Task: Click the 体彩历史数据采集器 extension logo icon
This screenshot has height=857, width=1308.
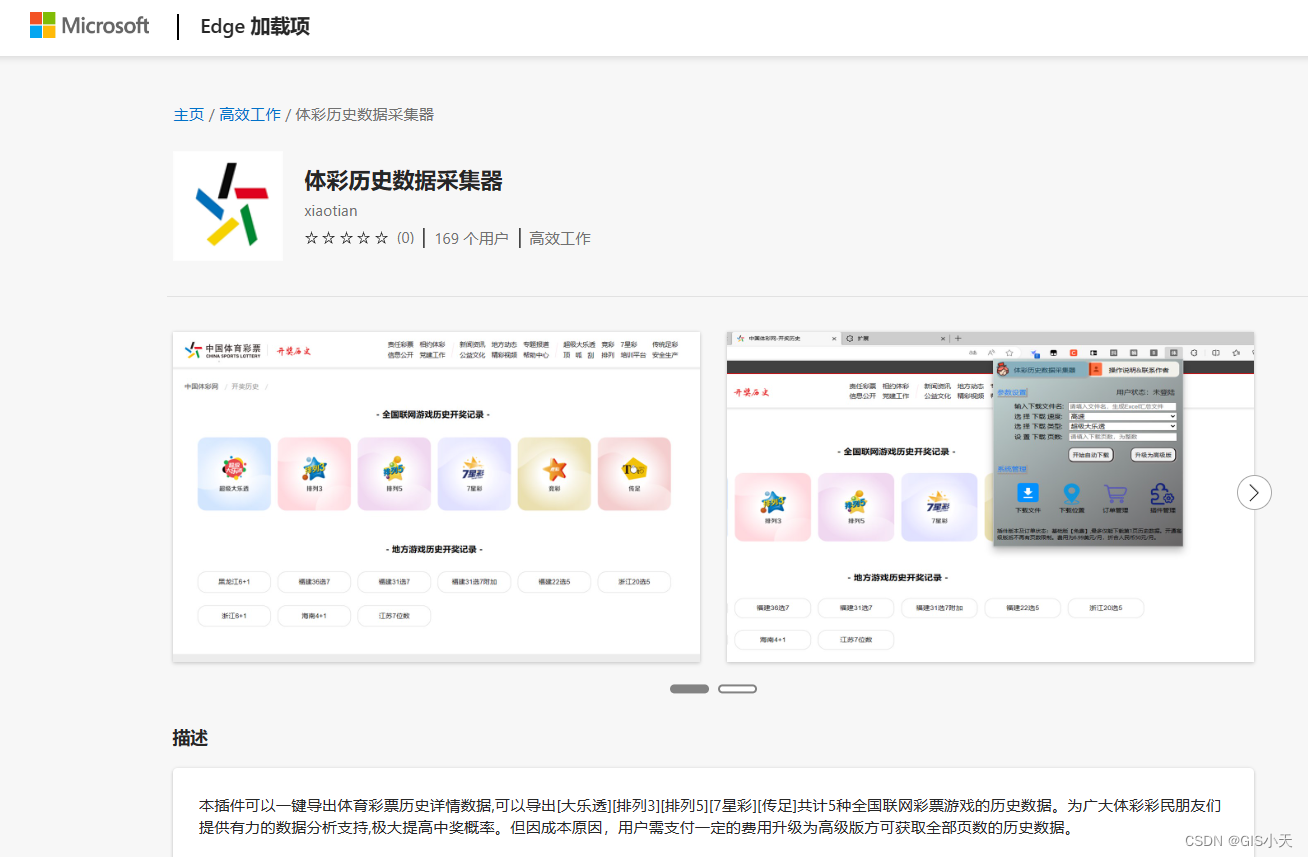Action: (x=228, y=206)
